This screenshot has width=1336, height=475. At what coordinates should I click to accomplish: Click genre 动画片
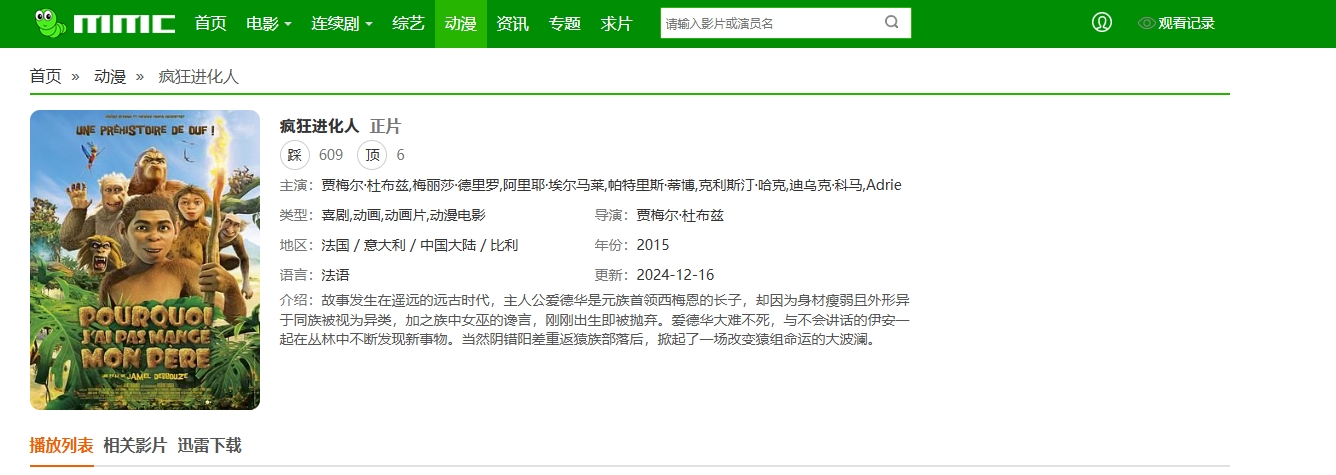(x=405, y=215)
